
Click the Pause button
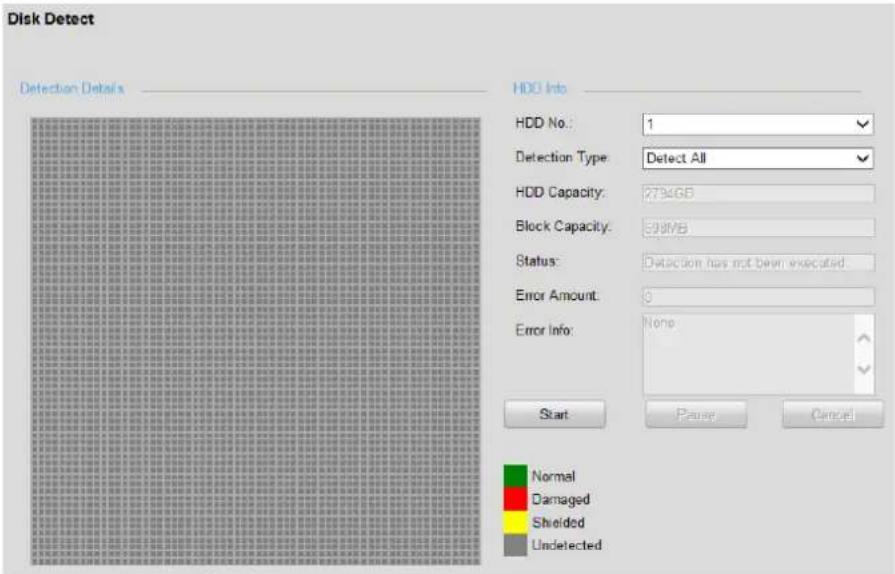(695, 414)
